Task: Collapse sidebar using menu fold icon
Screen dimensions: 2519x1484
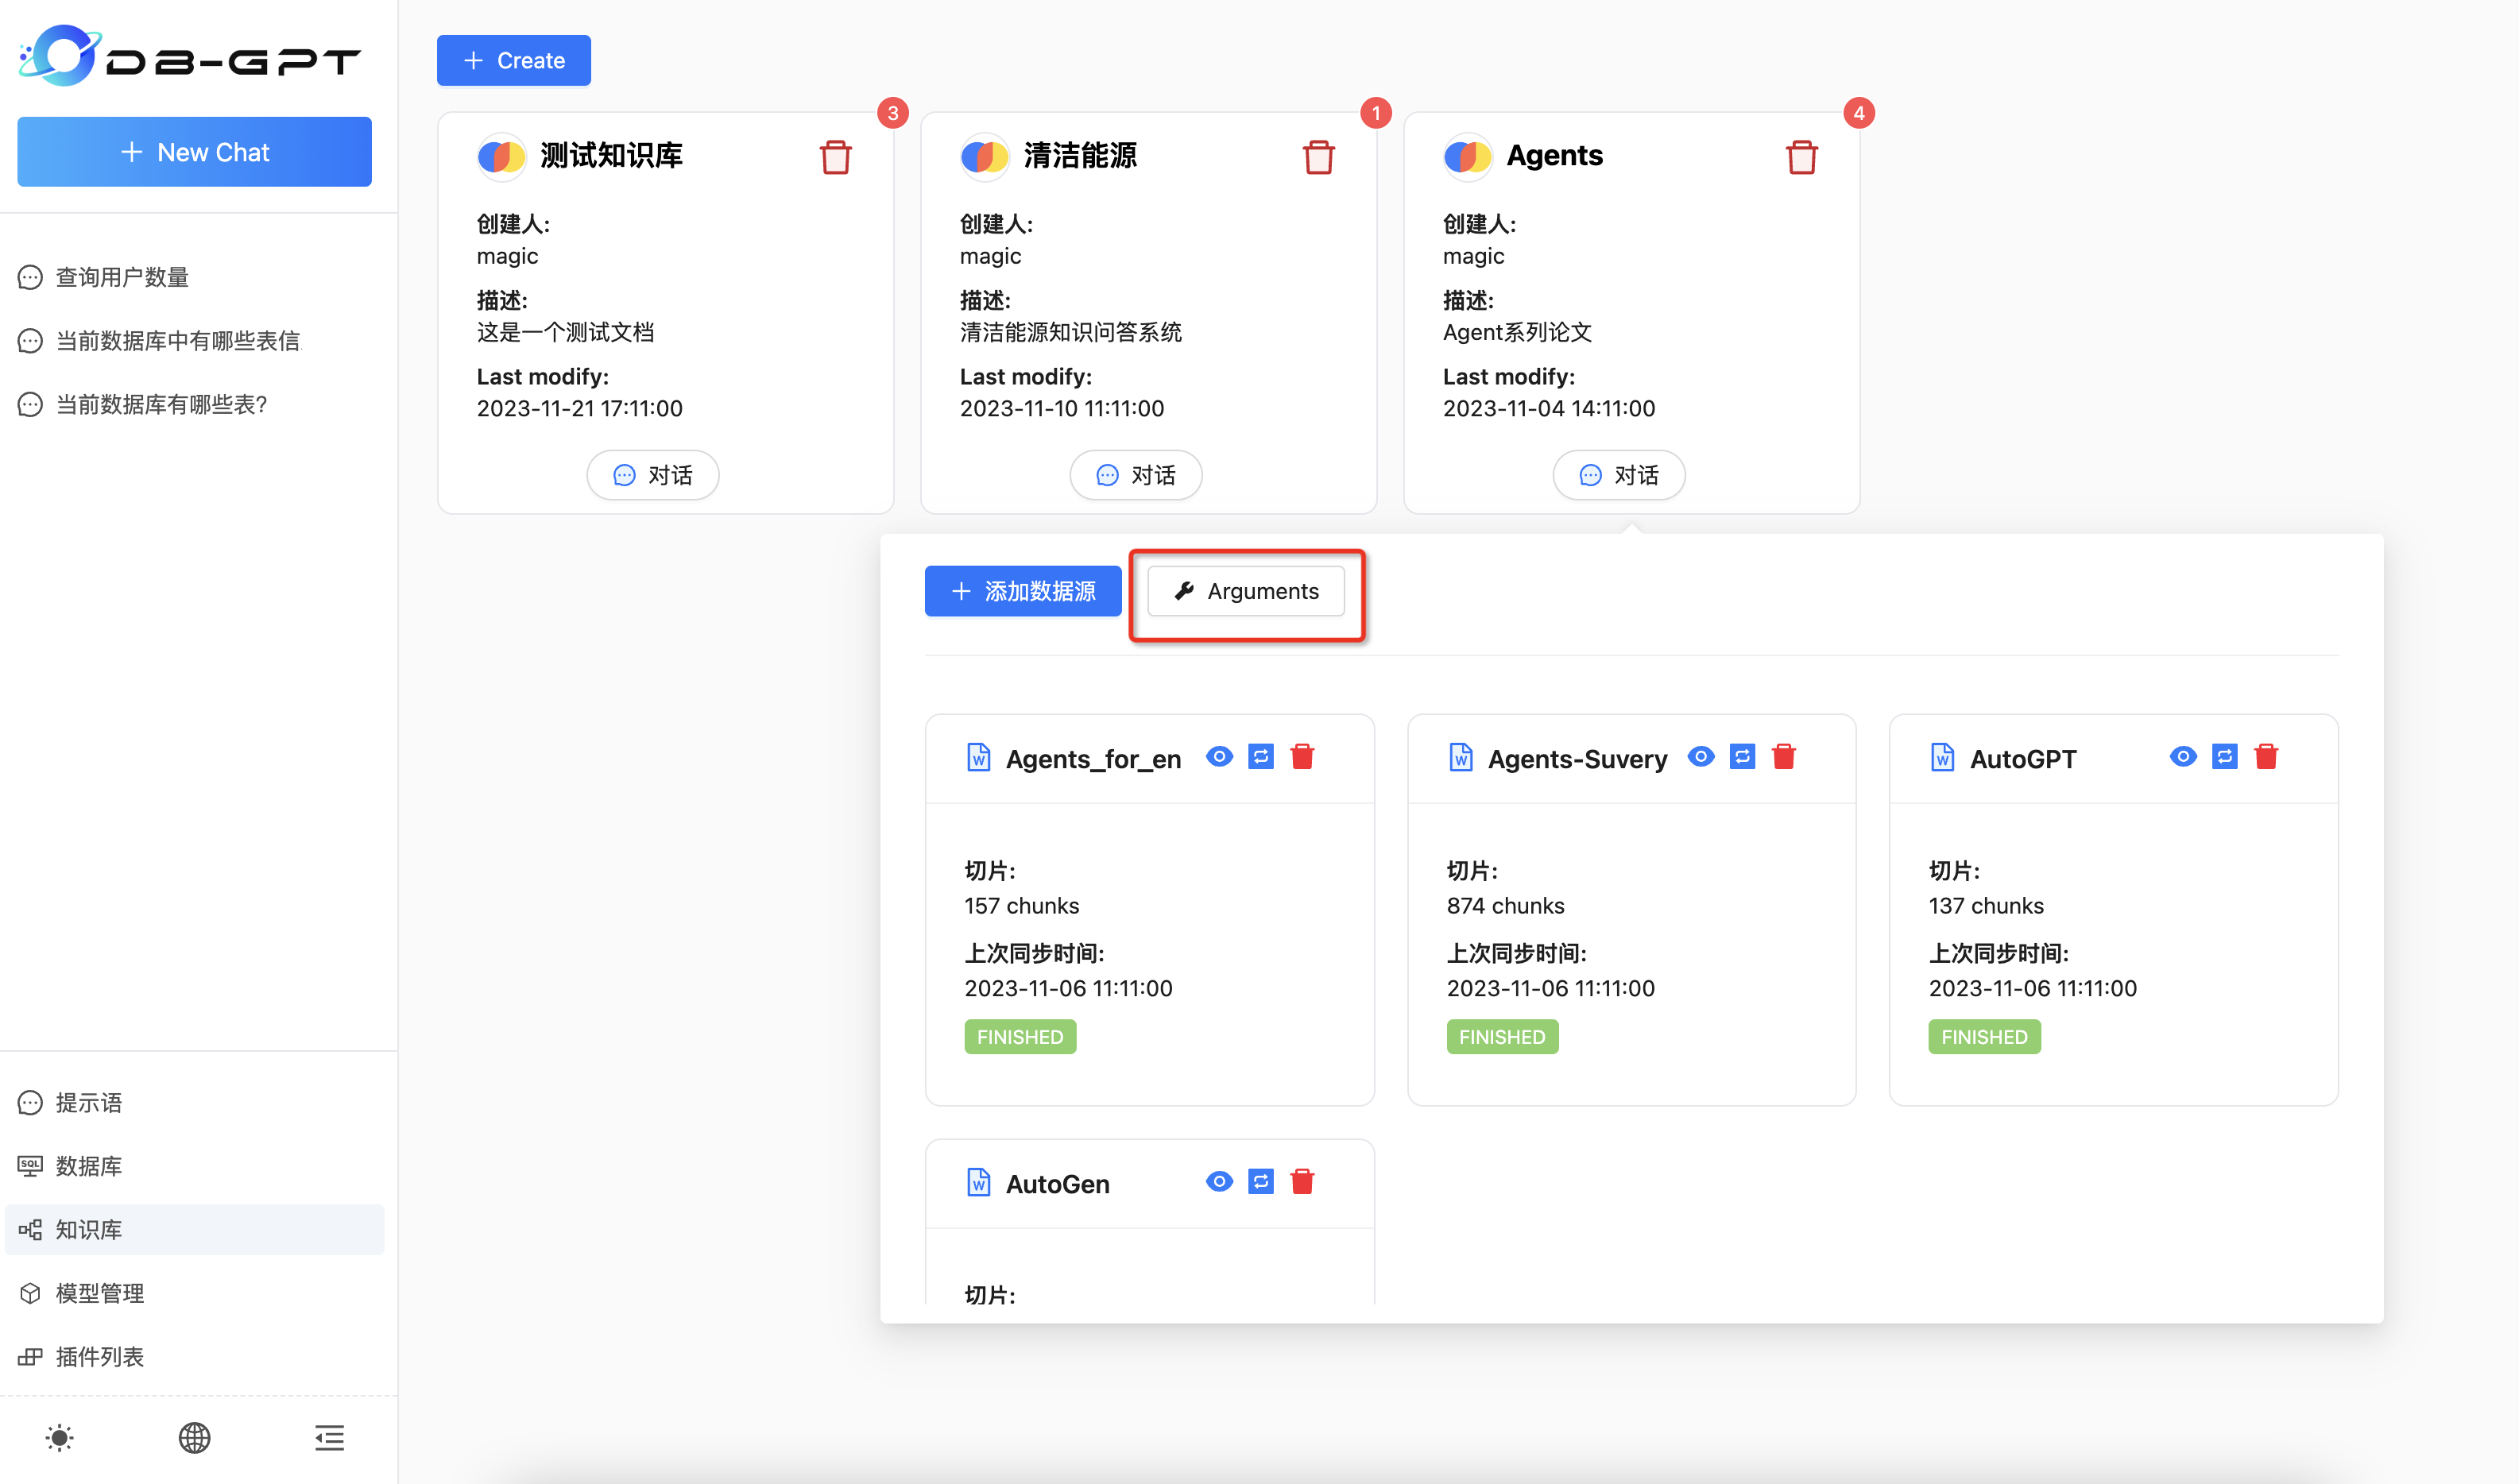Action: tap(329, 1438)
